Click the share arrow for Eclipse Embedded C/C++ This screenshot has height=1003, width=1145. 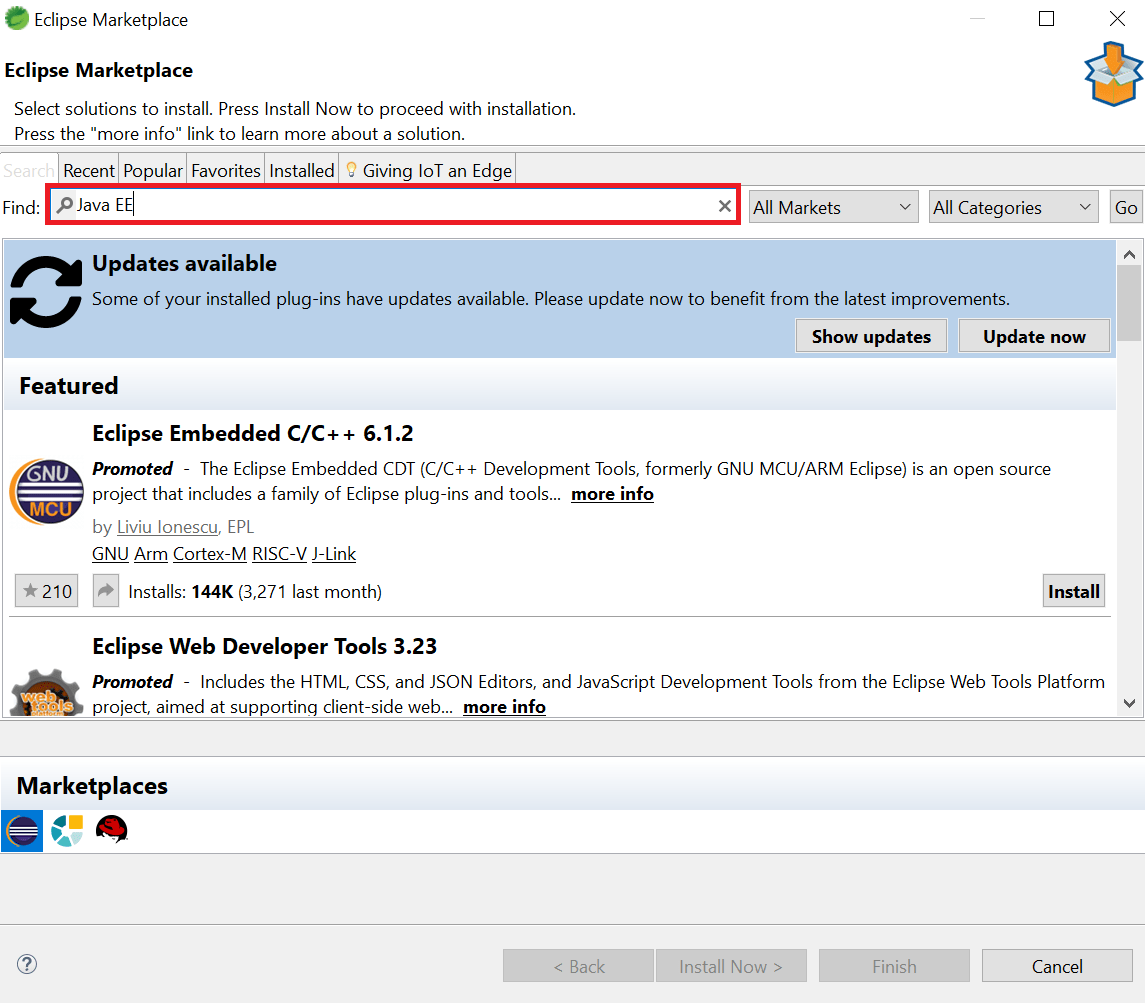[104, 590]
